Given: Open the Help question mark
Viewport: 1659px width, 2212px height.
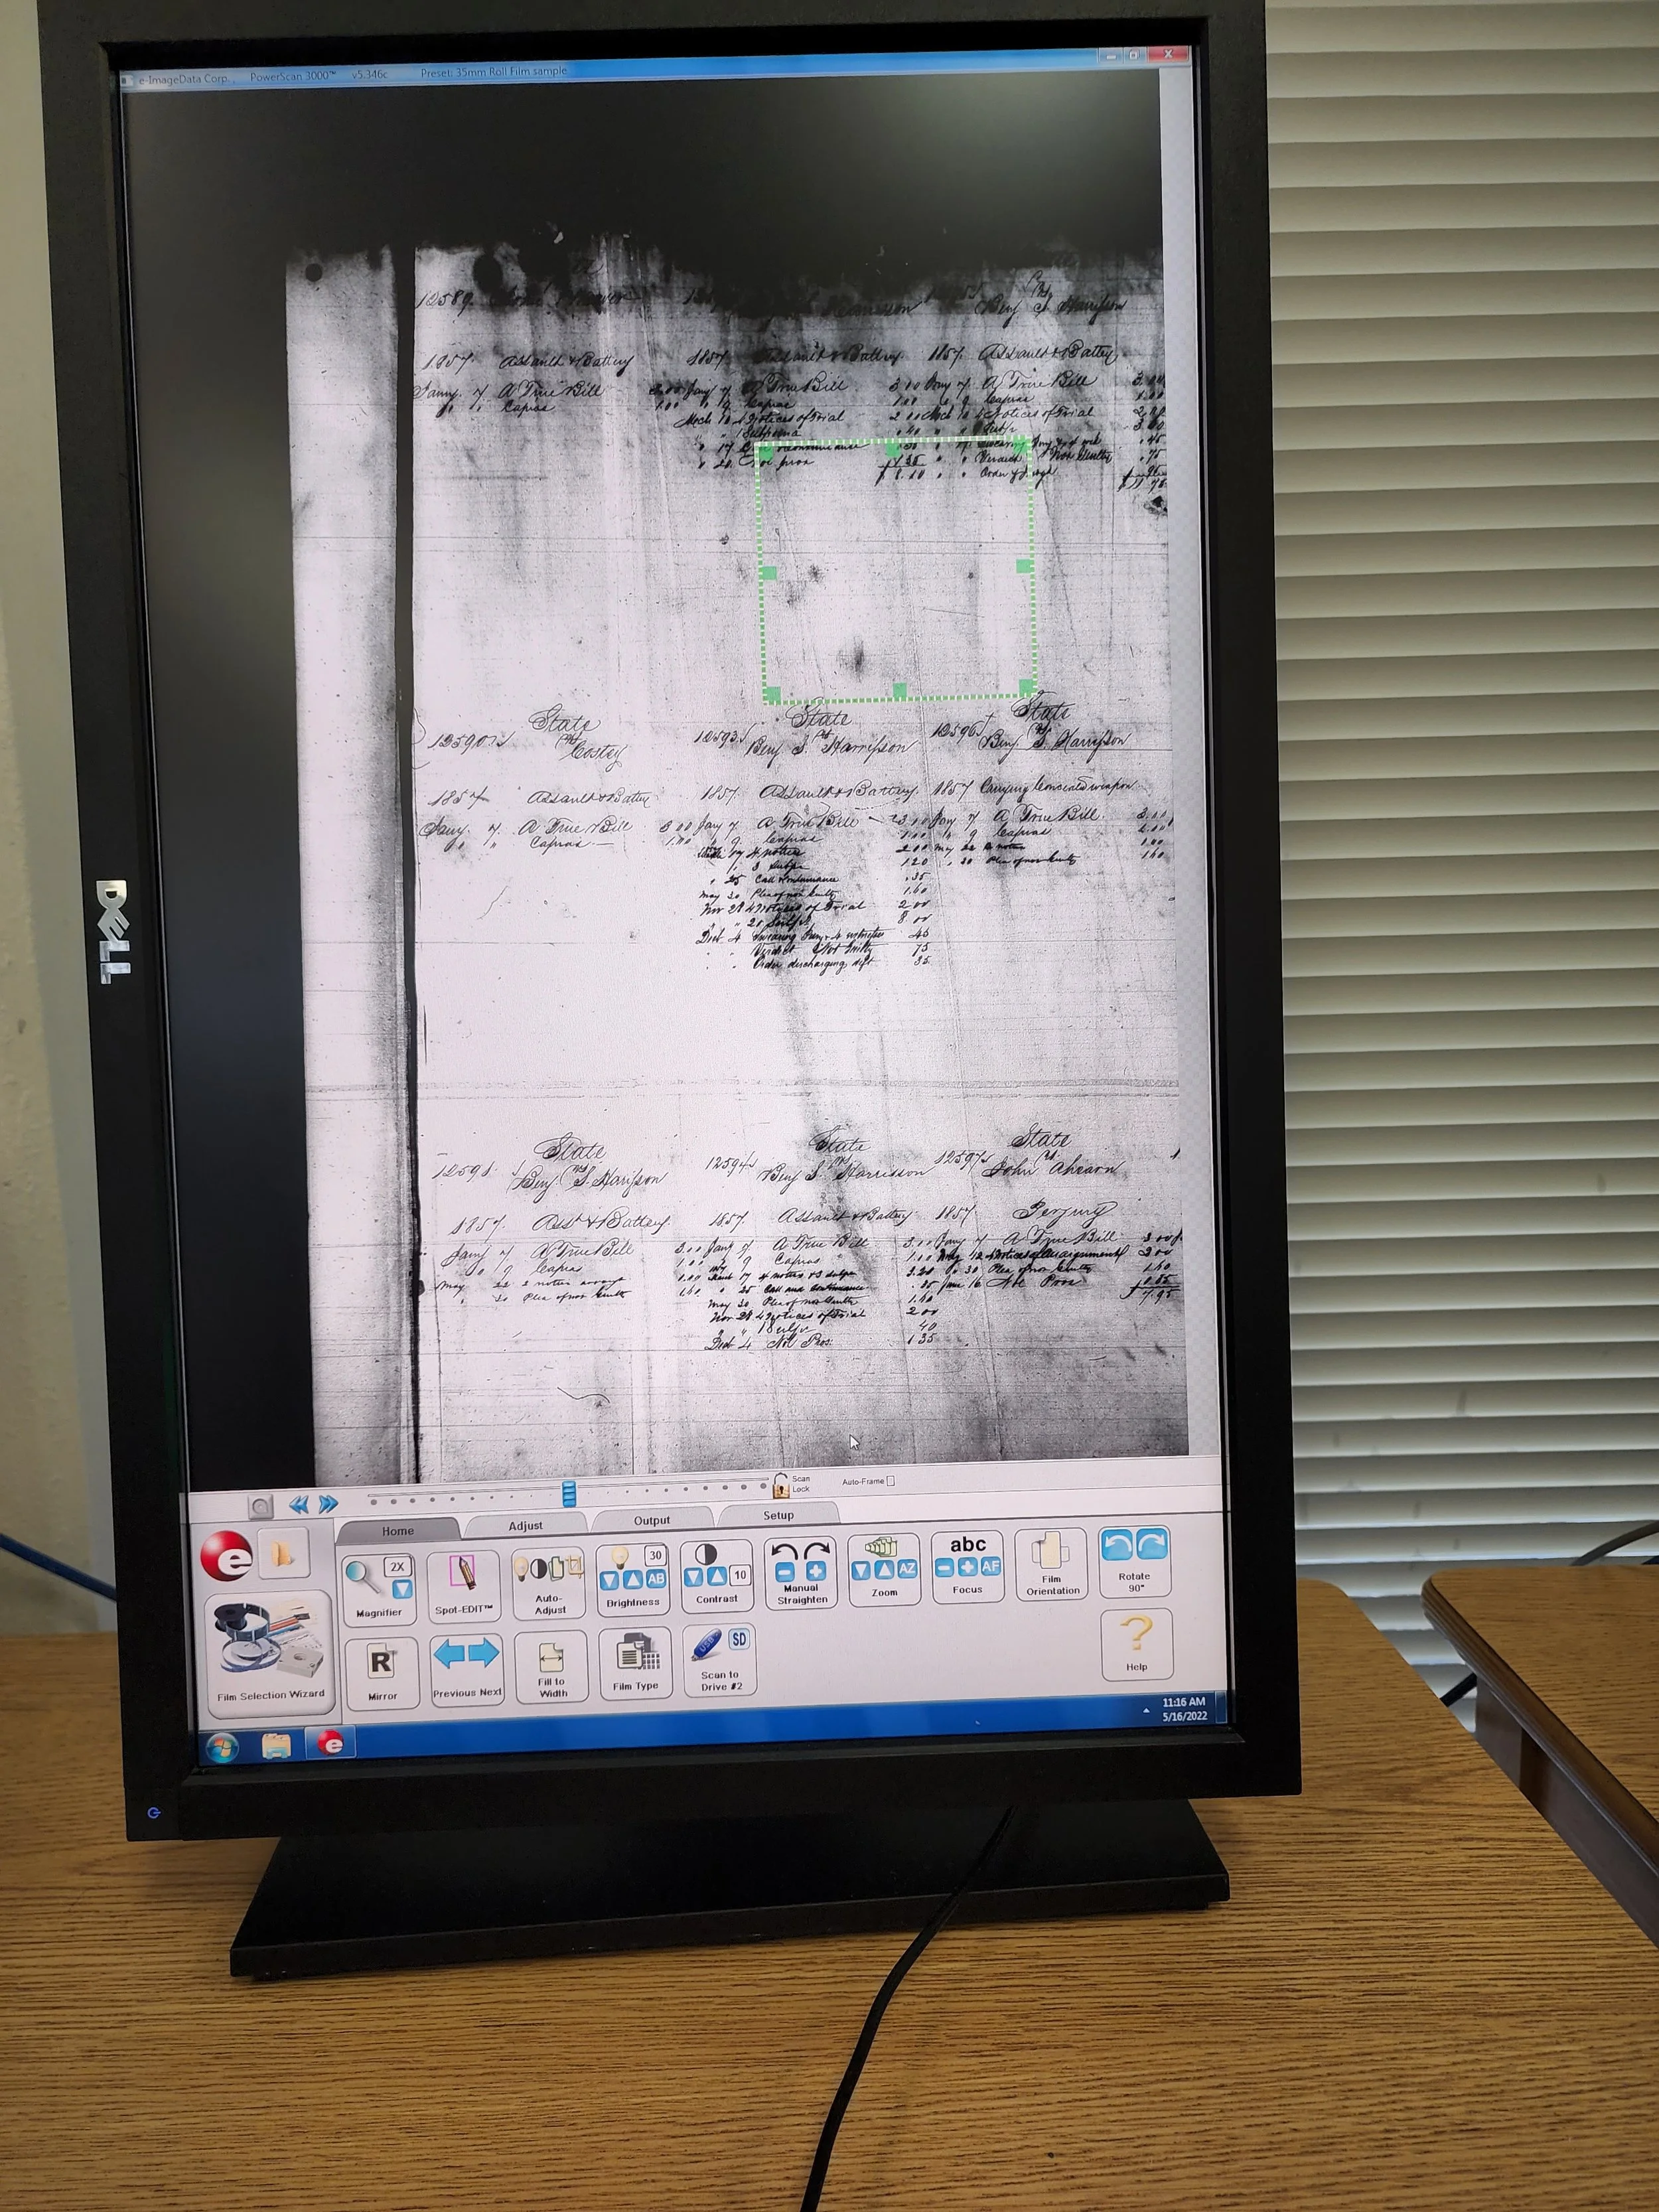Looking at the screenshot, I should point(1136,1643).
